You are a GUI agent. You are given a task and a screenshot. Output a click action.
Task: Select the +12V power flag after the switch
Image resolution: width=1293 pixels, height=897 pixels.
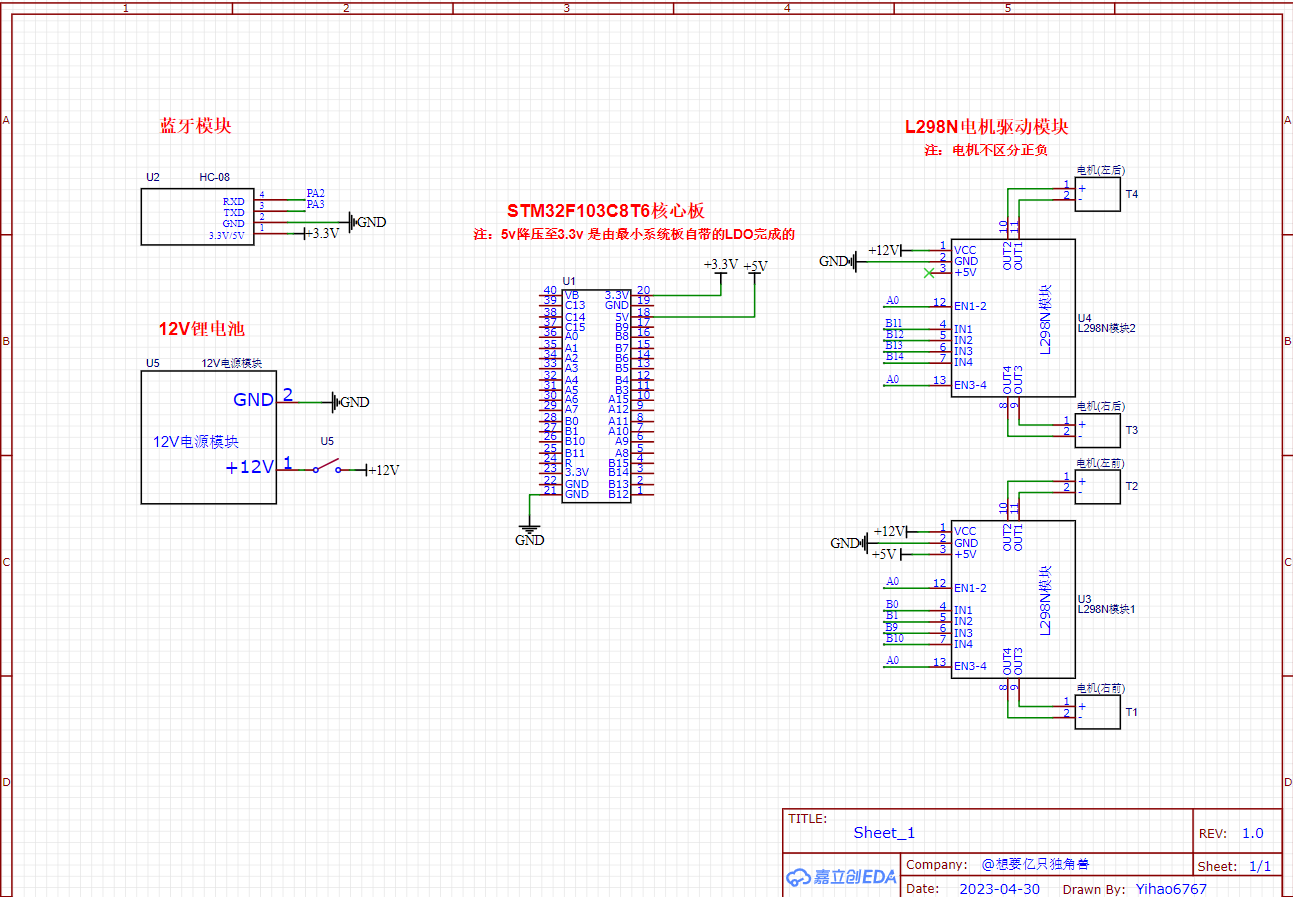381,470
